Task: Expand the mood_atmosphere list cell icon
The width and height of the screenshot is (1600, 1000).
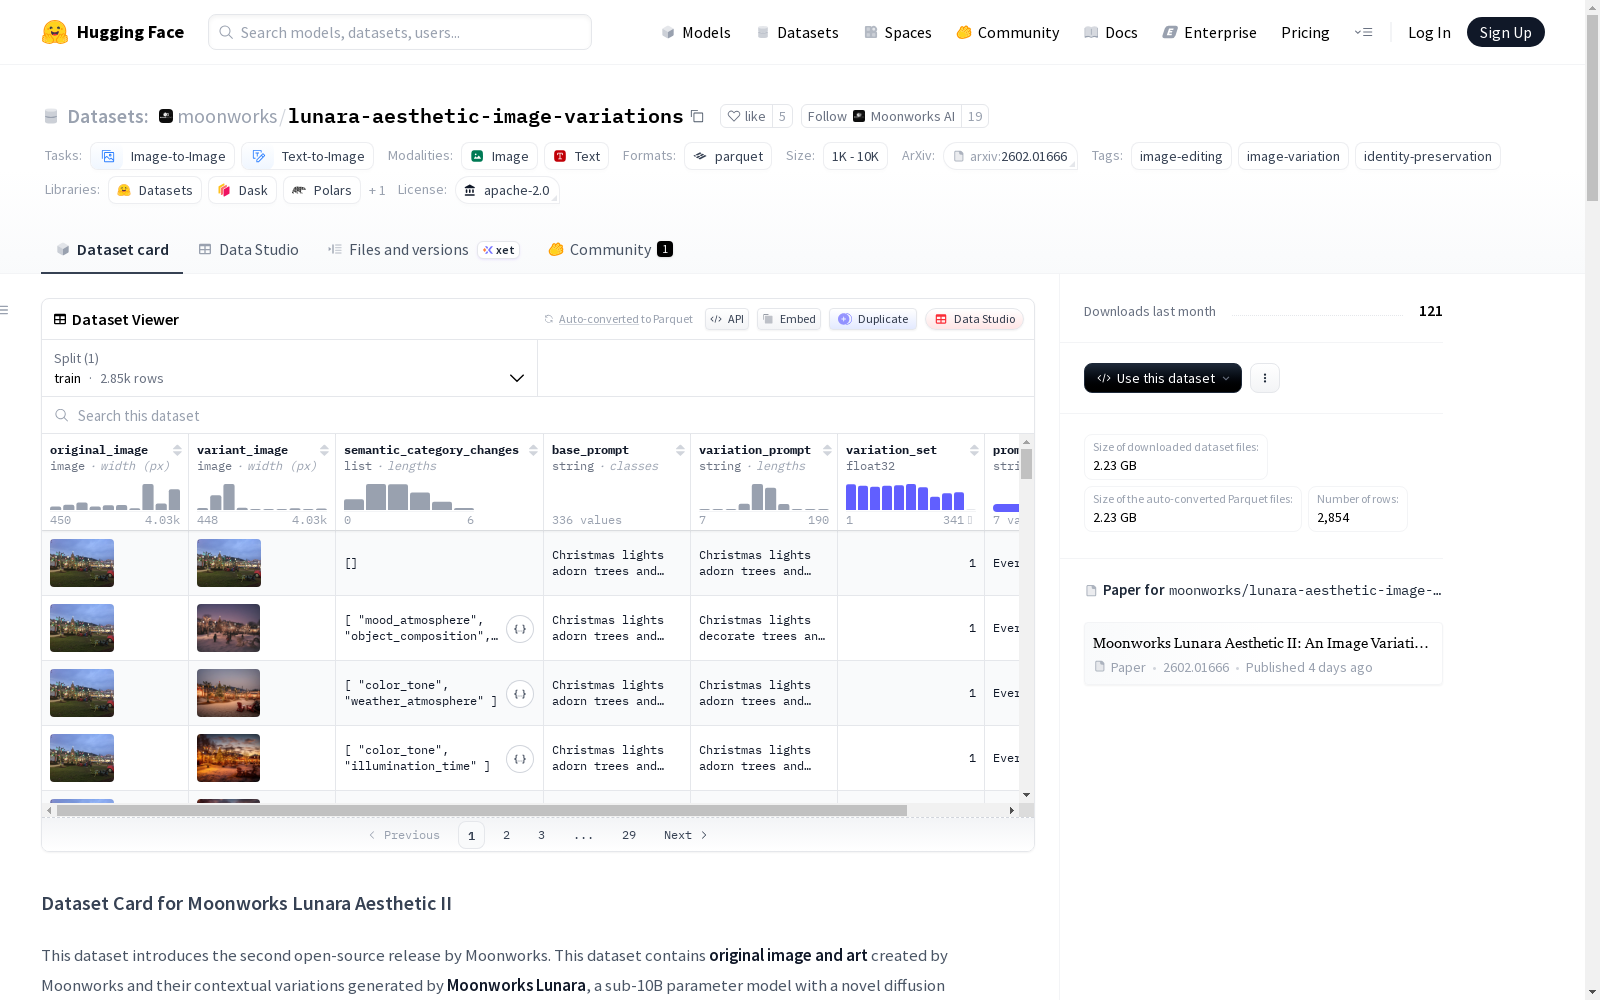Action: coord(520,629)
